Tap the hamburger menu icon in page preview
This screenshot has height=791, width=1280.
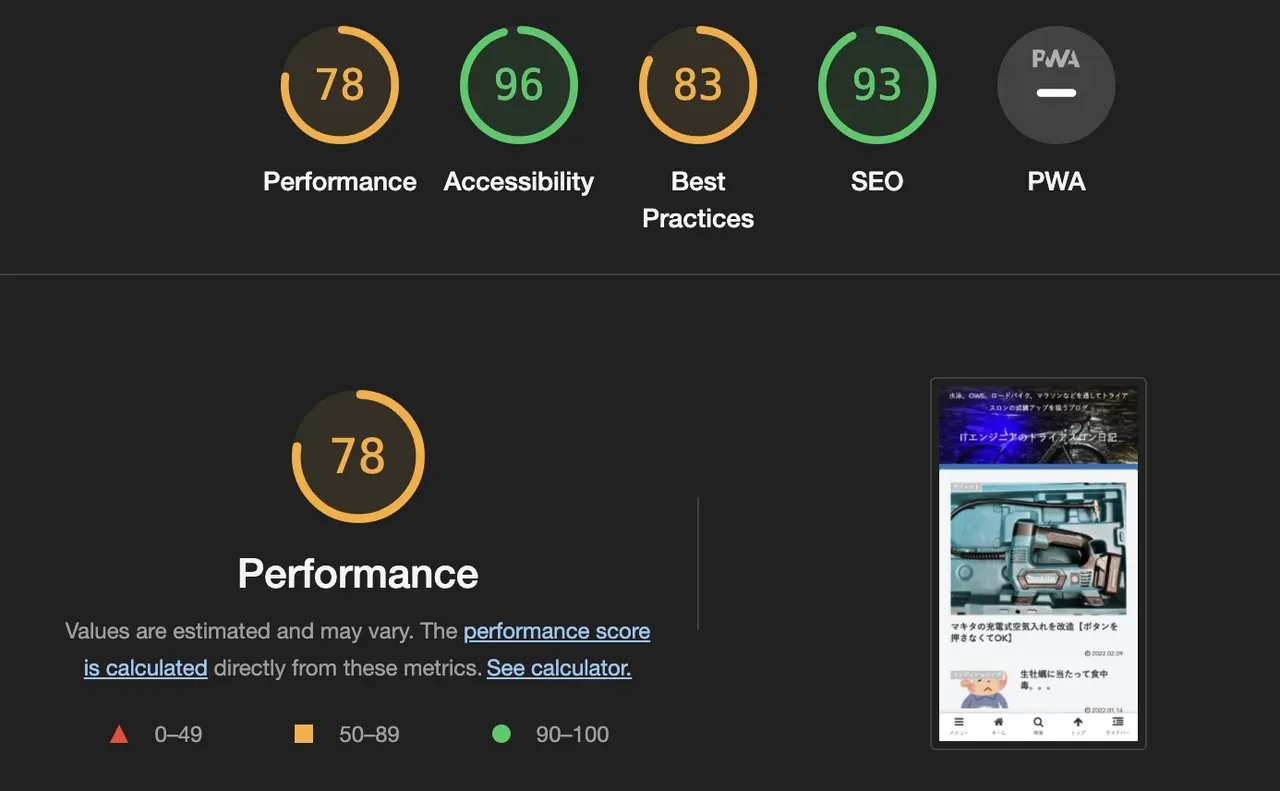959,723
